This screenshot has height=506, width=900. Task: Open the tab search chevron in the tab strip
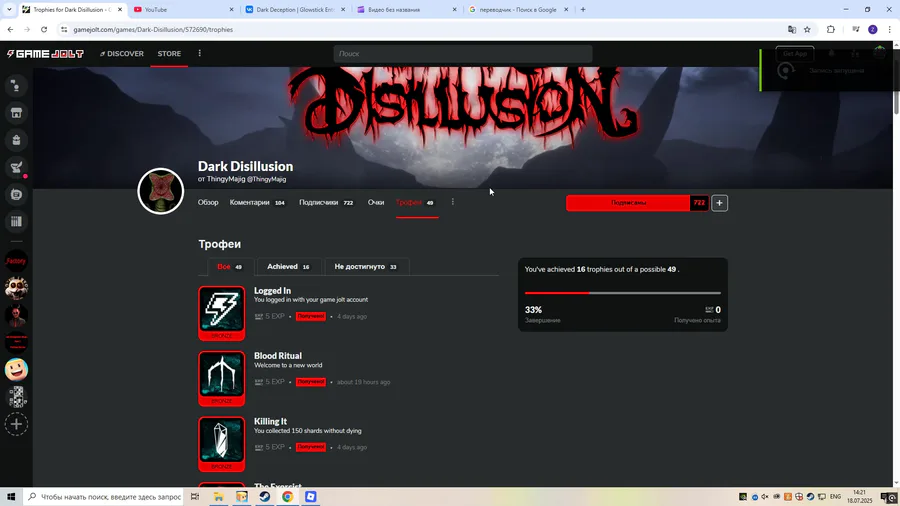[x=9, y=10]
